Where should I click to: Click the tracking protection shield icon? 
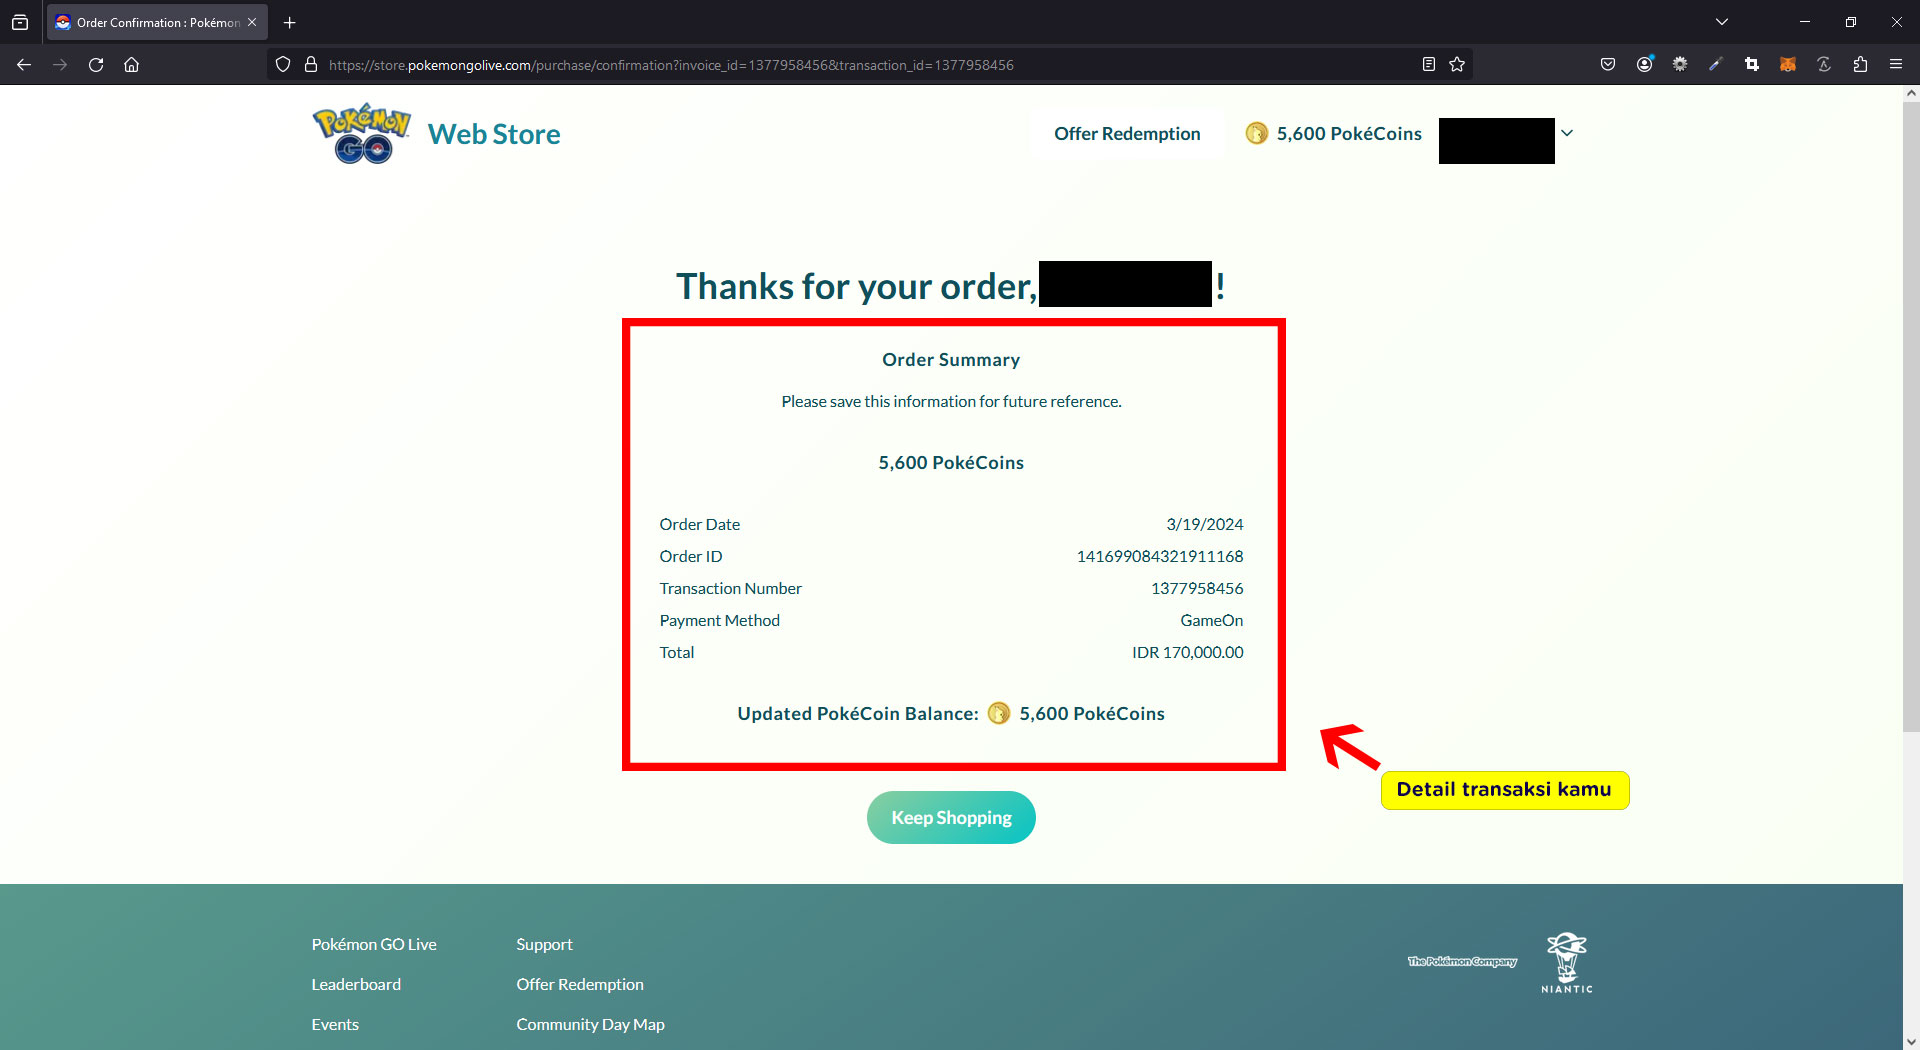(x=283, y=65)
